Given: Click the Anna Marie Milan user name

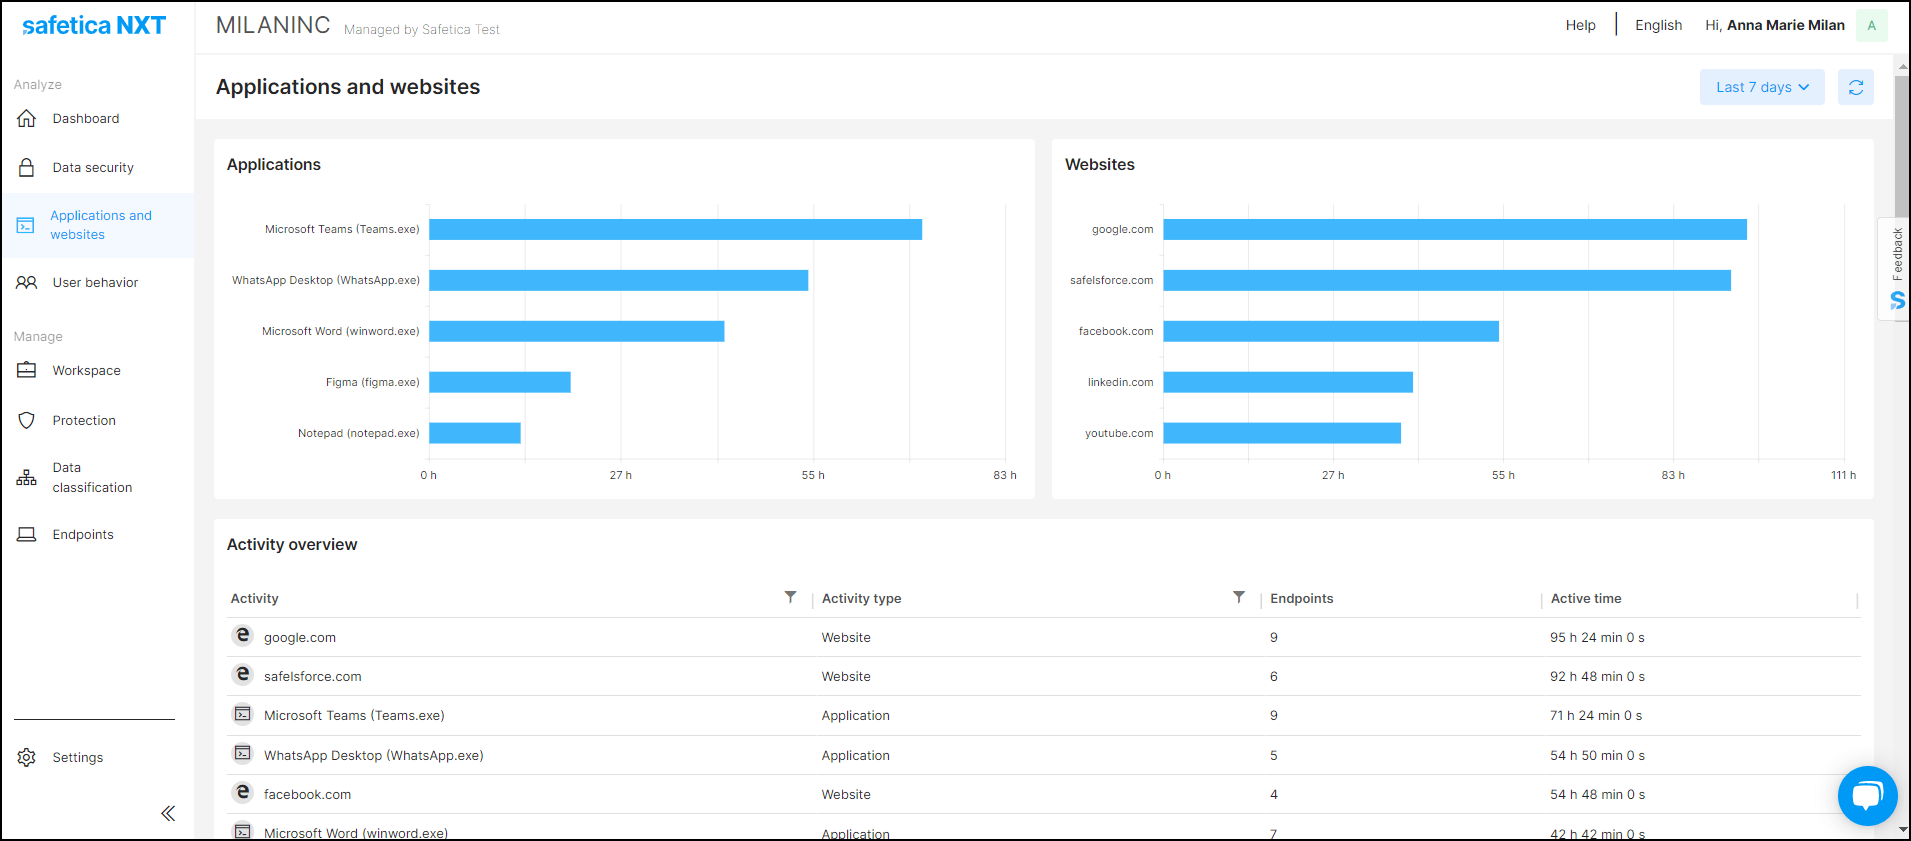Looking at the screenshot, I should (x=1785, y=25).
